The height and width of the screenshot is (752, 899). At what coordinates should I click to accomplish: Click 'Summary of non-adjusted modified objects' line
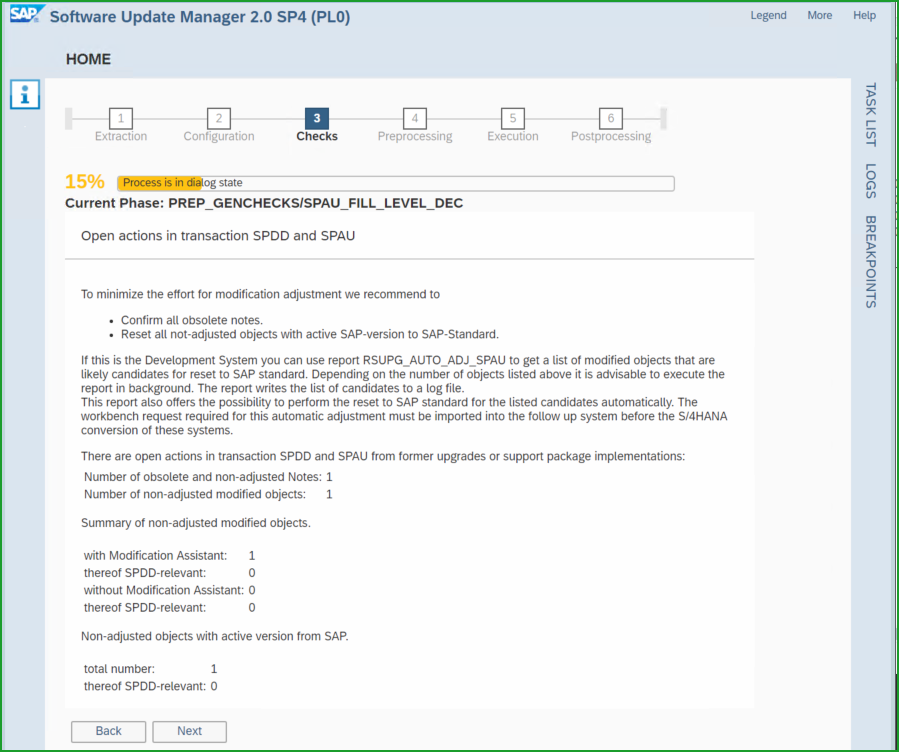pyautogui.click(x=196, y=523)
